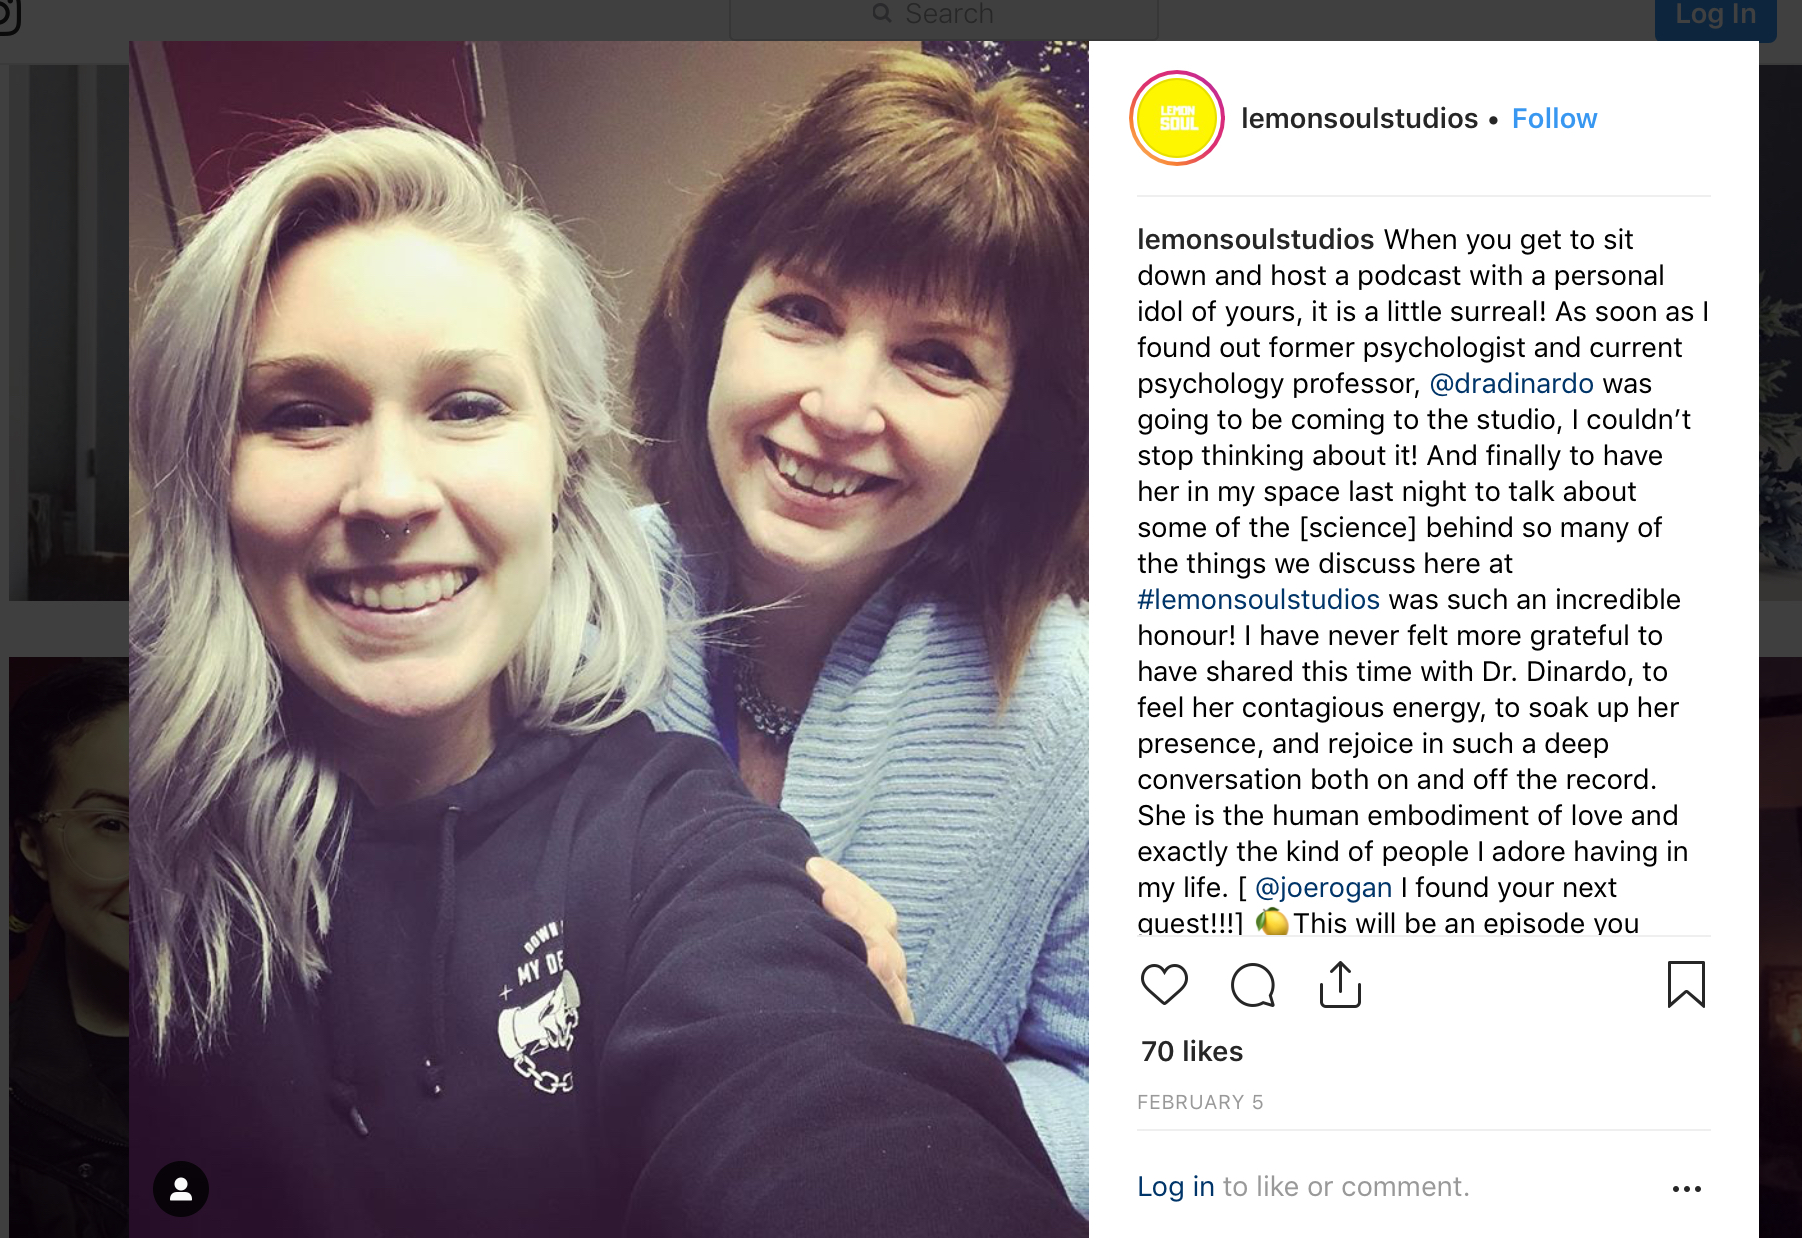Save the post with the bookmark icon
This screenshot has height=1238, width=1802.
click(x=1686, y=984)
